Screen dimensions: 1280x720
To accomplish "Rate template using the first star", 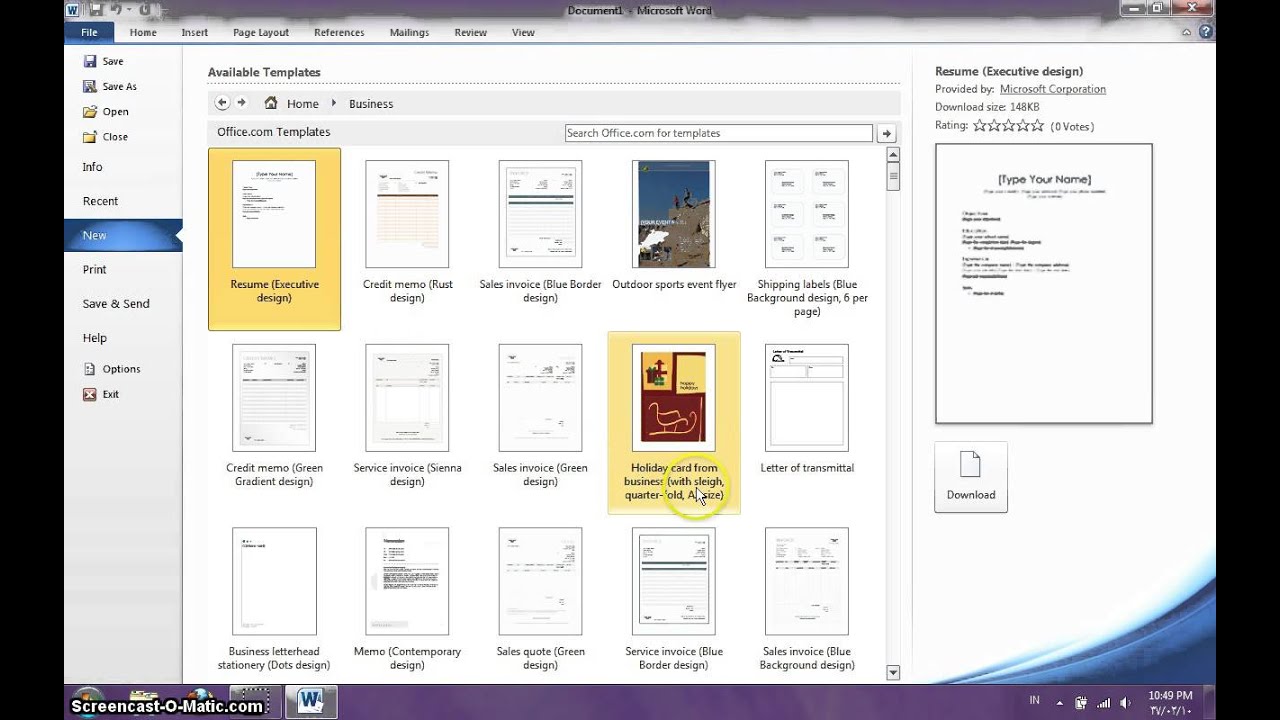I will pyautogui.click(x=980, y=126).
